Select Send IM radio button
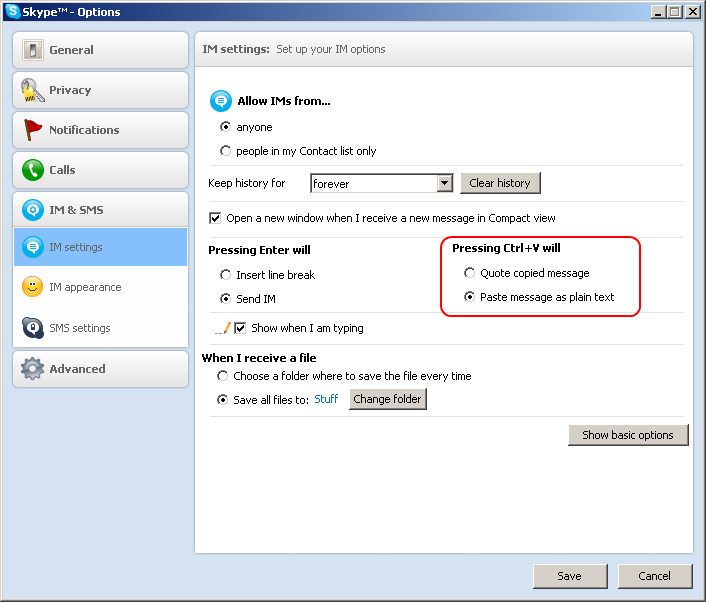Screen dimensions: 706x602 point(225,299)
